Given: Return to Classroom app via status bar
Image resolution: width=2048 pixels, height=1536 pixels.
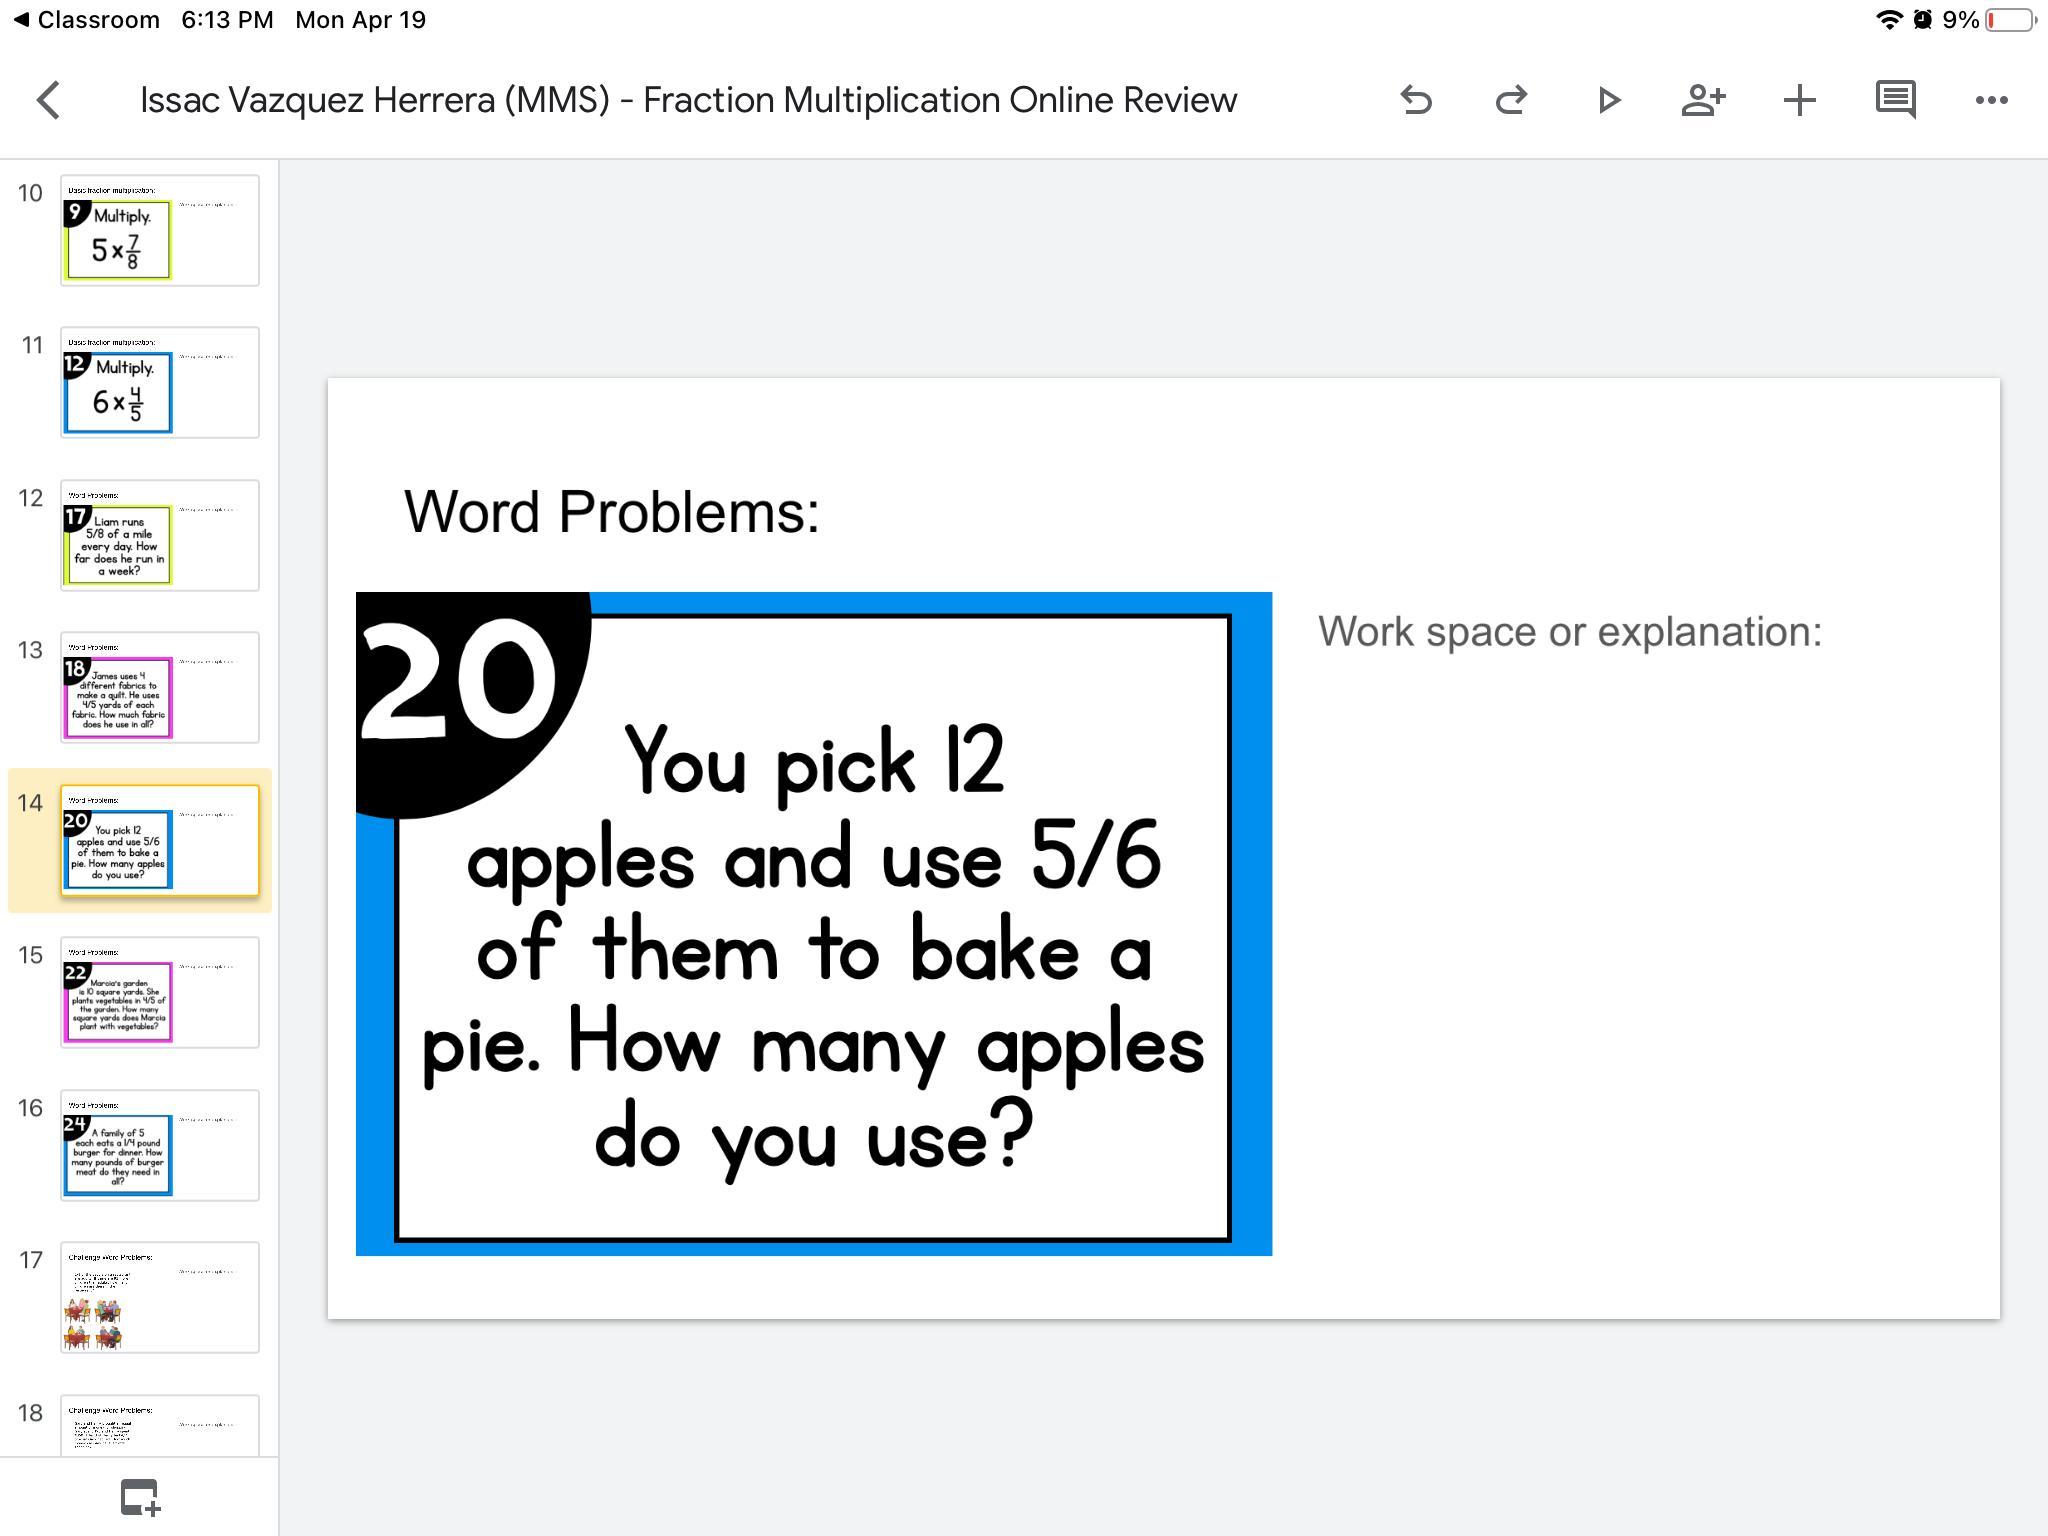Looking at the screenshot, I should pos(86,20).
